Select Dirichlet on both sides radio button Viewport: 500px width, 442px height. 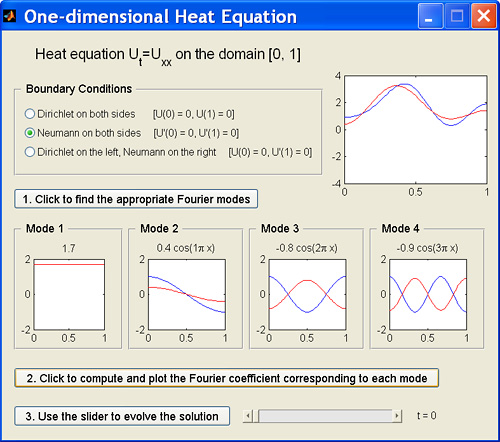pyautogui.click(x=30, y=114)
